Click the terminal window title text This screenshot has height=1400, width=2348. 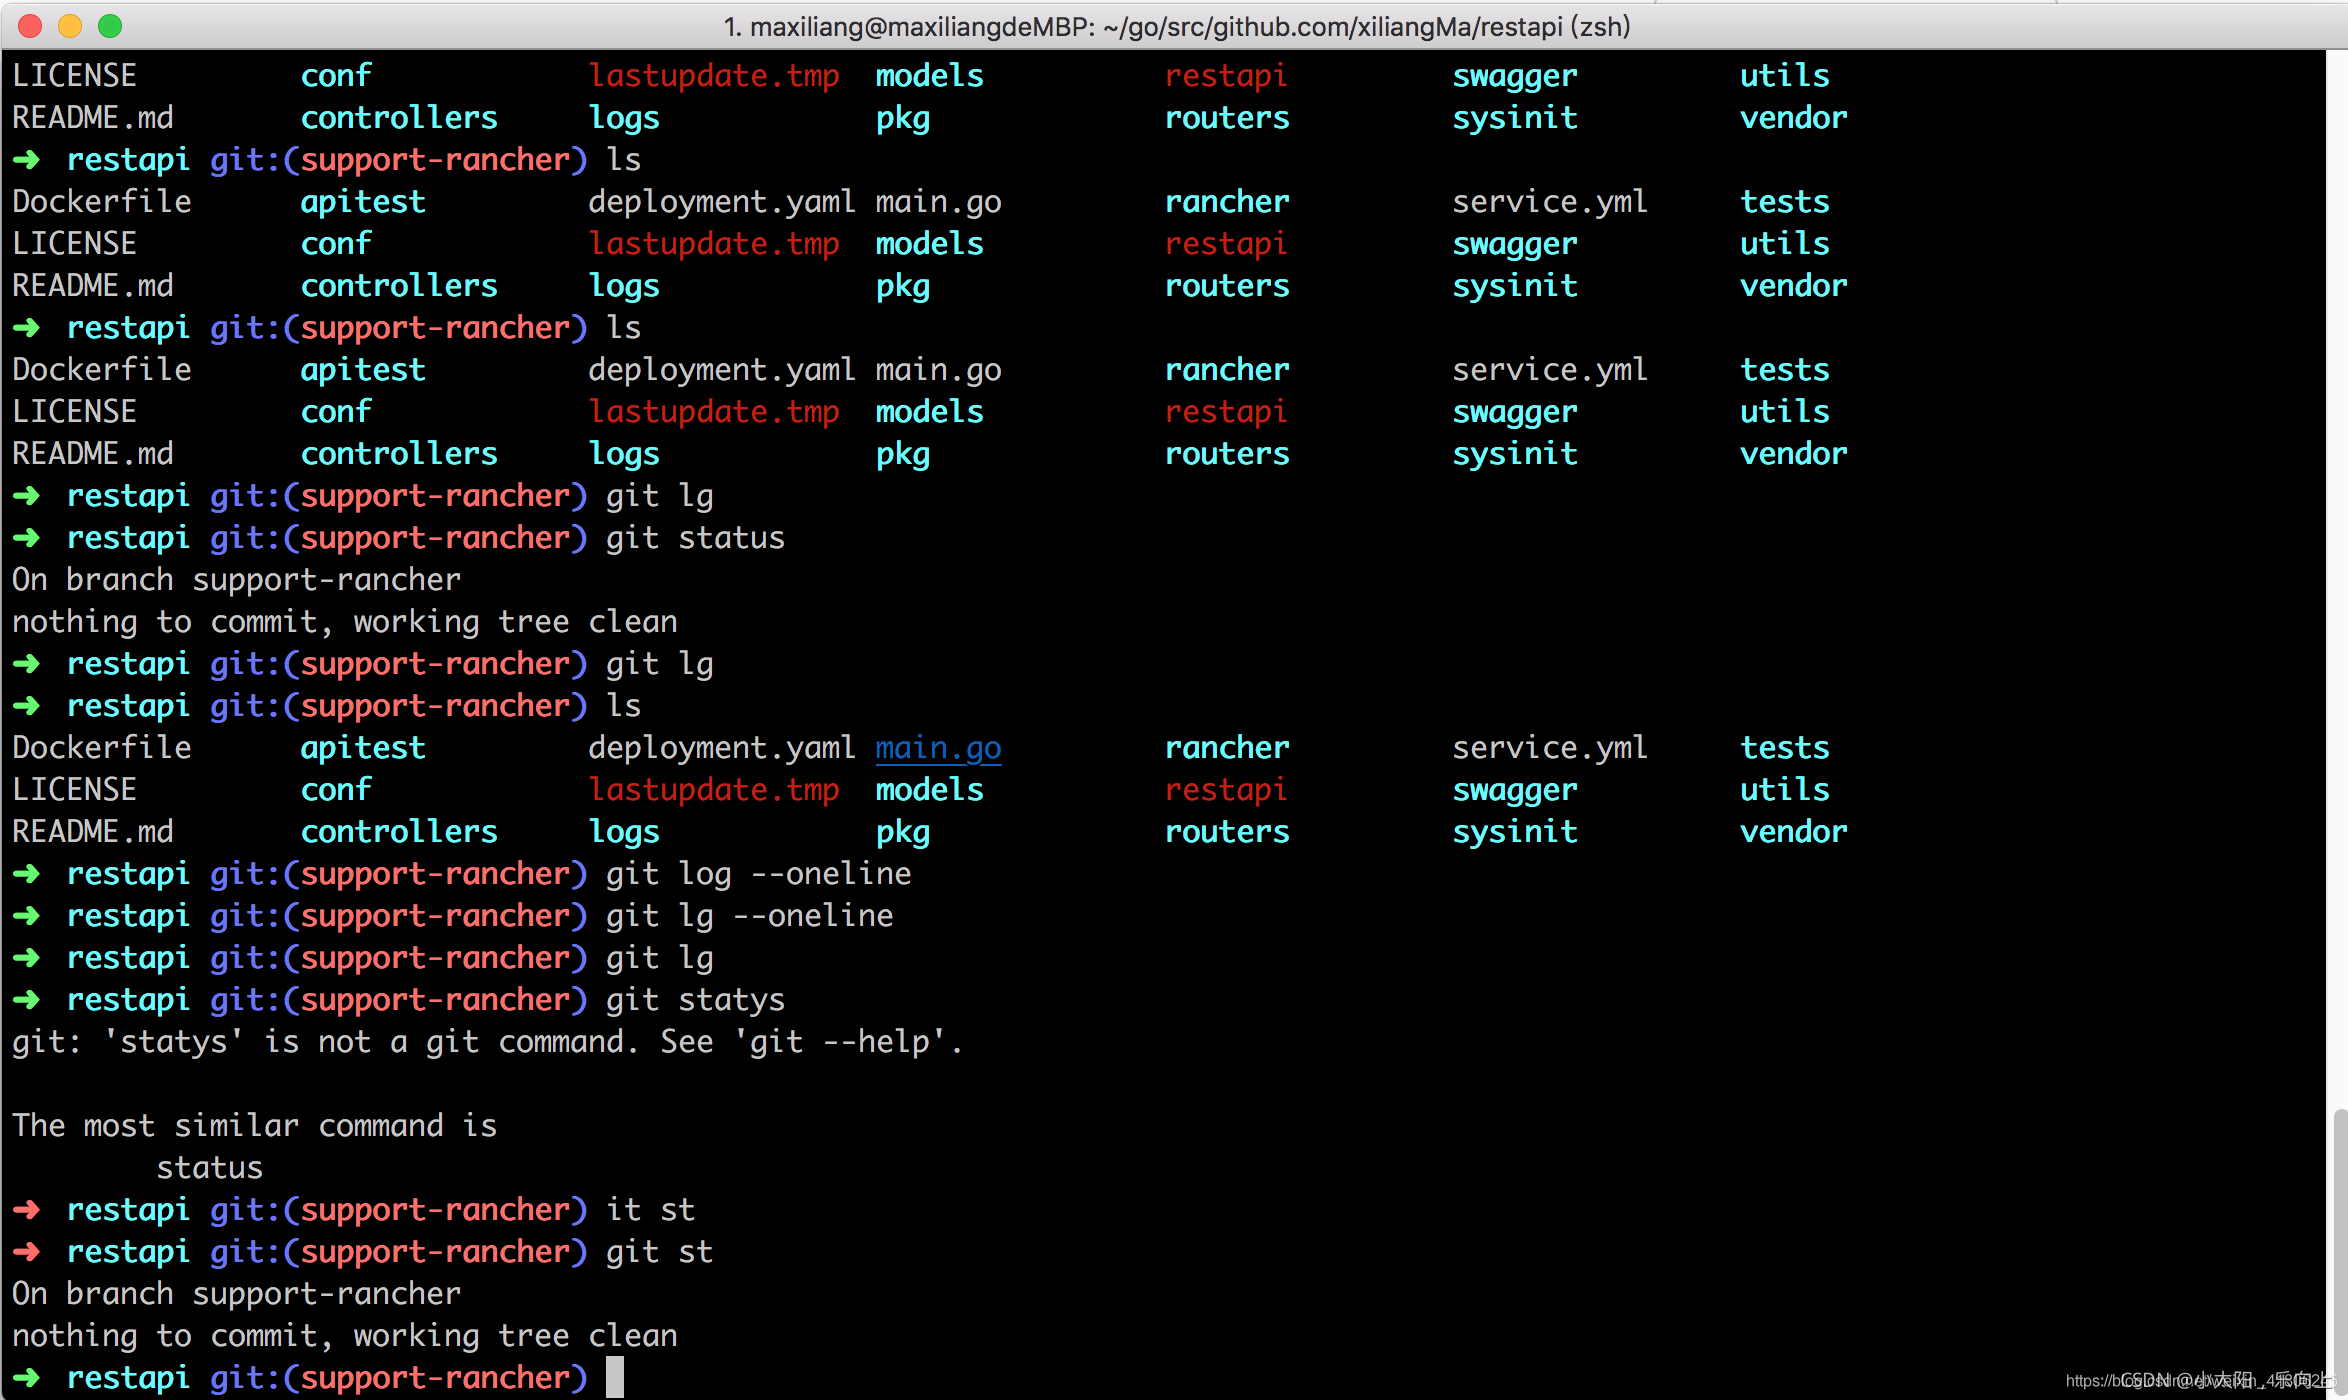(x=1176, y=26)
